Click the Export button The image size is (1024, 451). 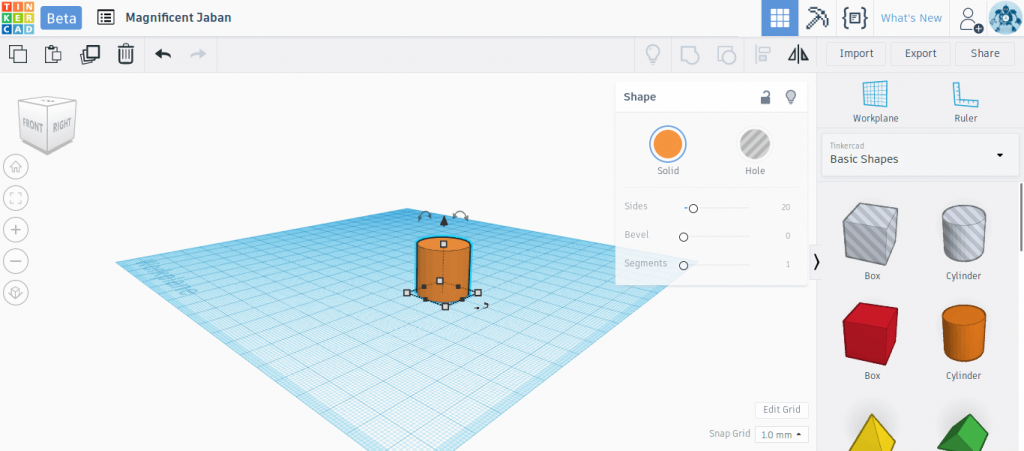pyautogui.click(x=920, y=54)
